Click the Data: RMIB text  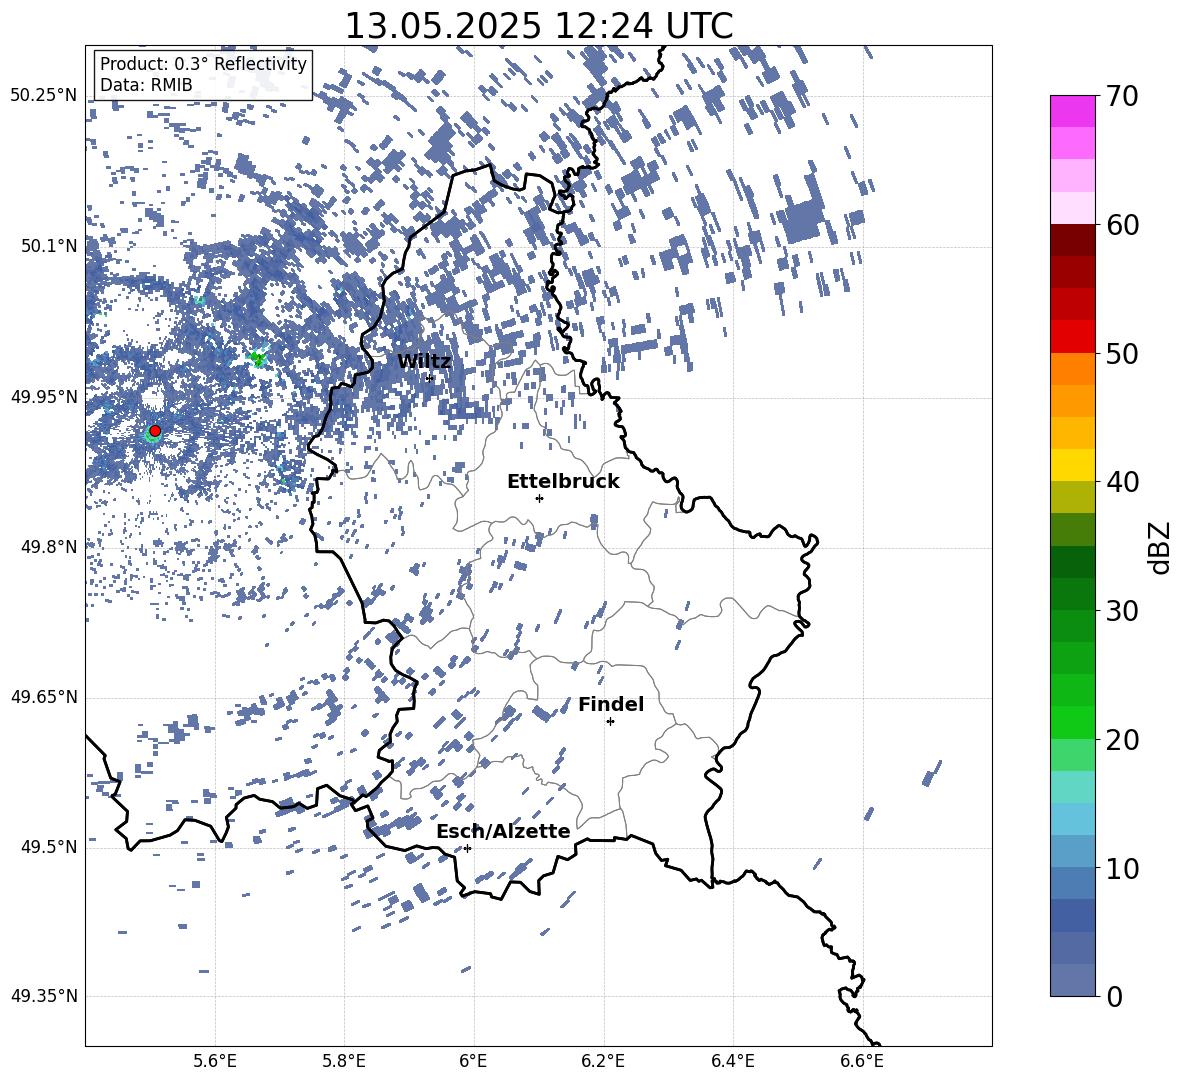(146, 85)
